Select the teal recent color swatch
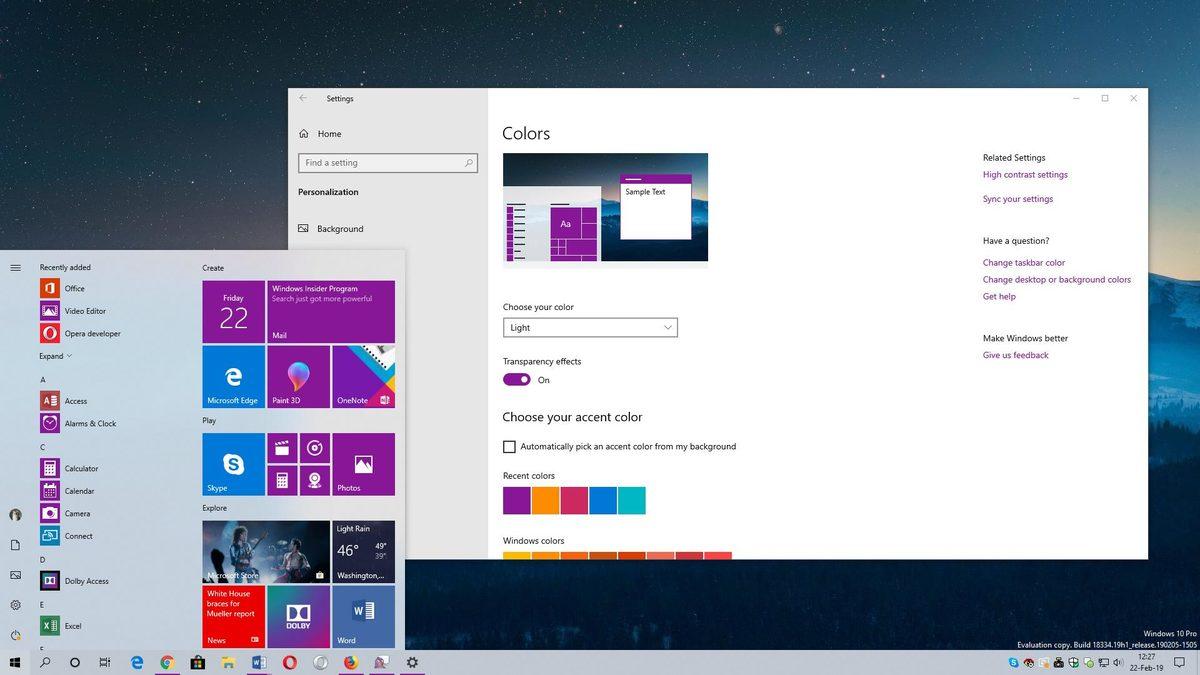The width and height of the screenshot is (1200, 675). click(x=632, y=500)
